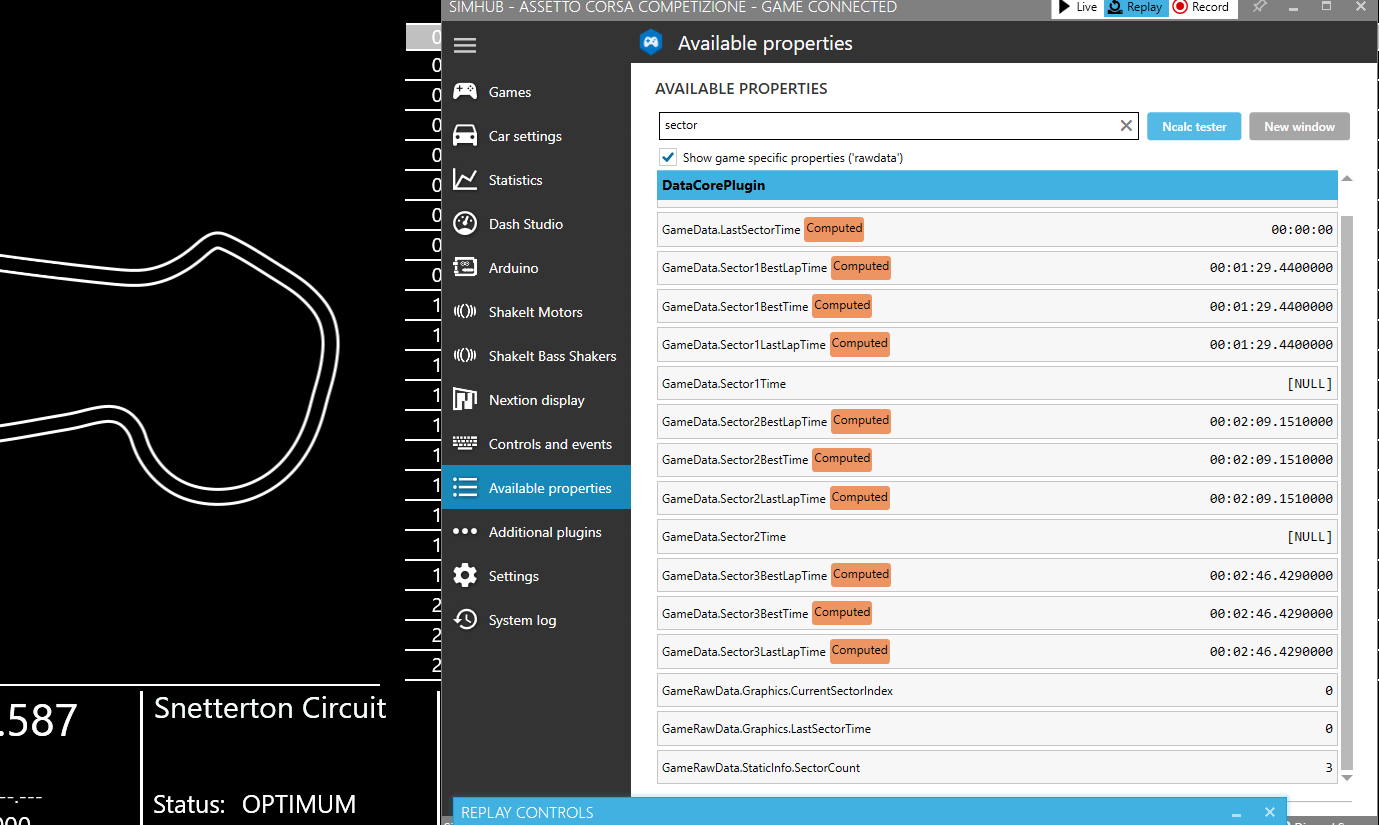1379x825 pixels.
Task: Click the Status OPTIMUM text
Action: pos(255,804)
